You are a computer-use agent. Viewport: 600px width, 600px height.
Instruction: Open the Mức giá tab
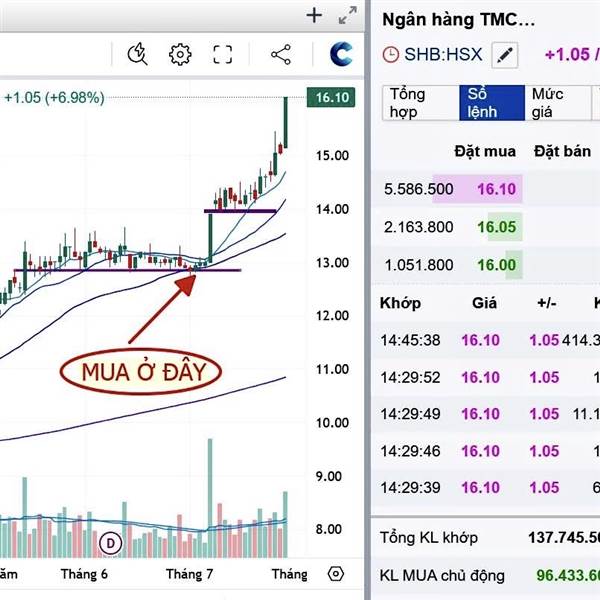pyautogui.click(x=558, y=103)
